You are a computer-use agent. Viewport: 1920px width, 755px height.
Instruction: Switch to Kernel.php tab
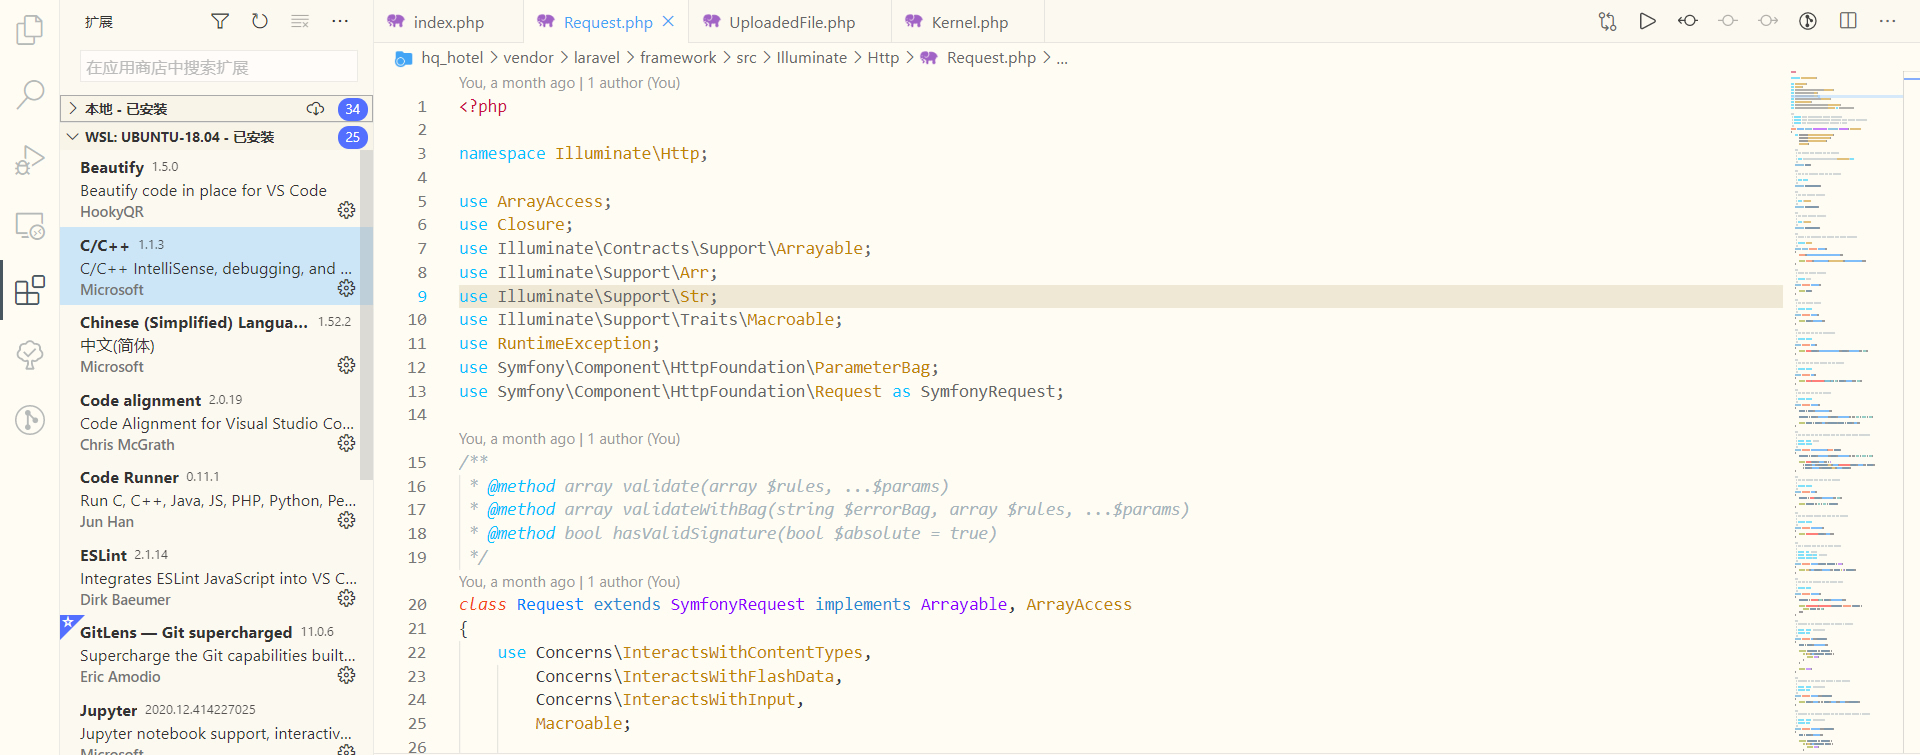pyautogui.click(x=969, y=22)
